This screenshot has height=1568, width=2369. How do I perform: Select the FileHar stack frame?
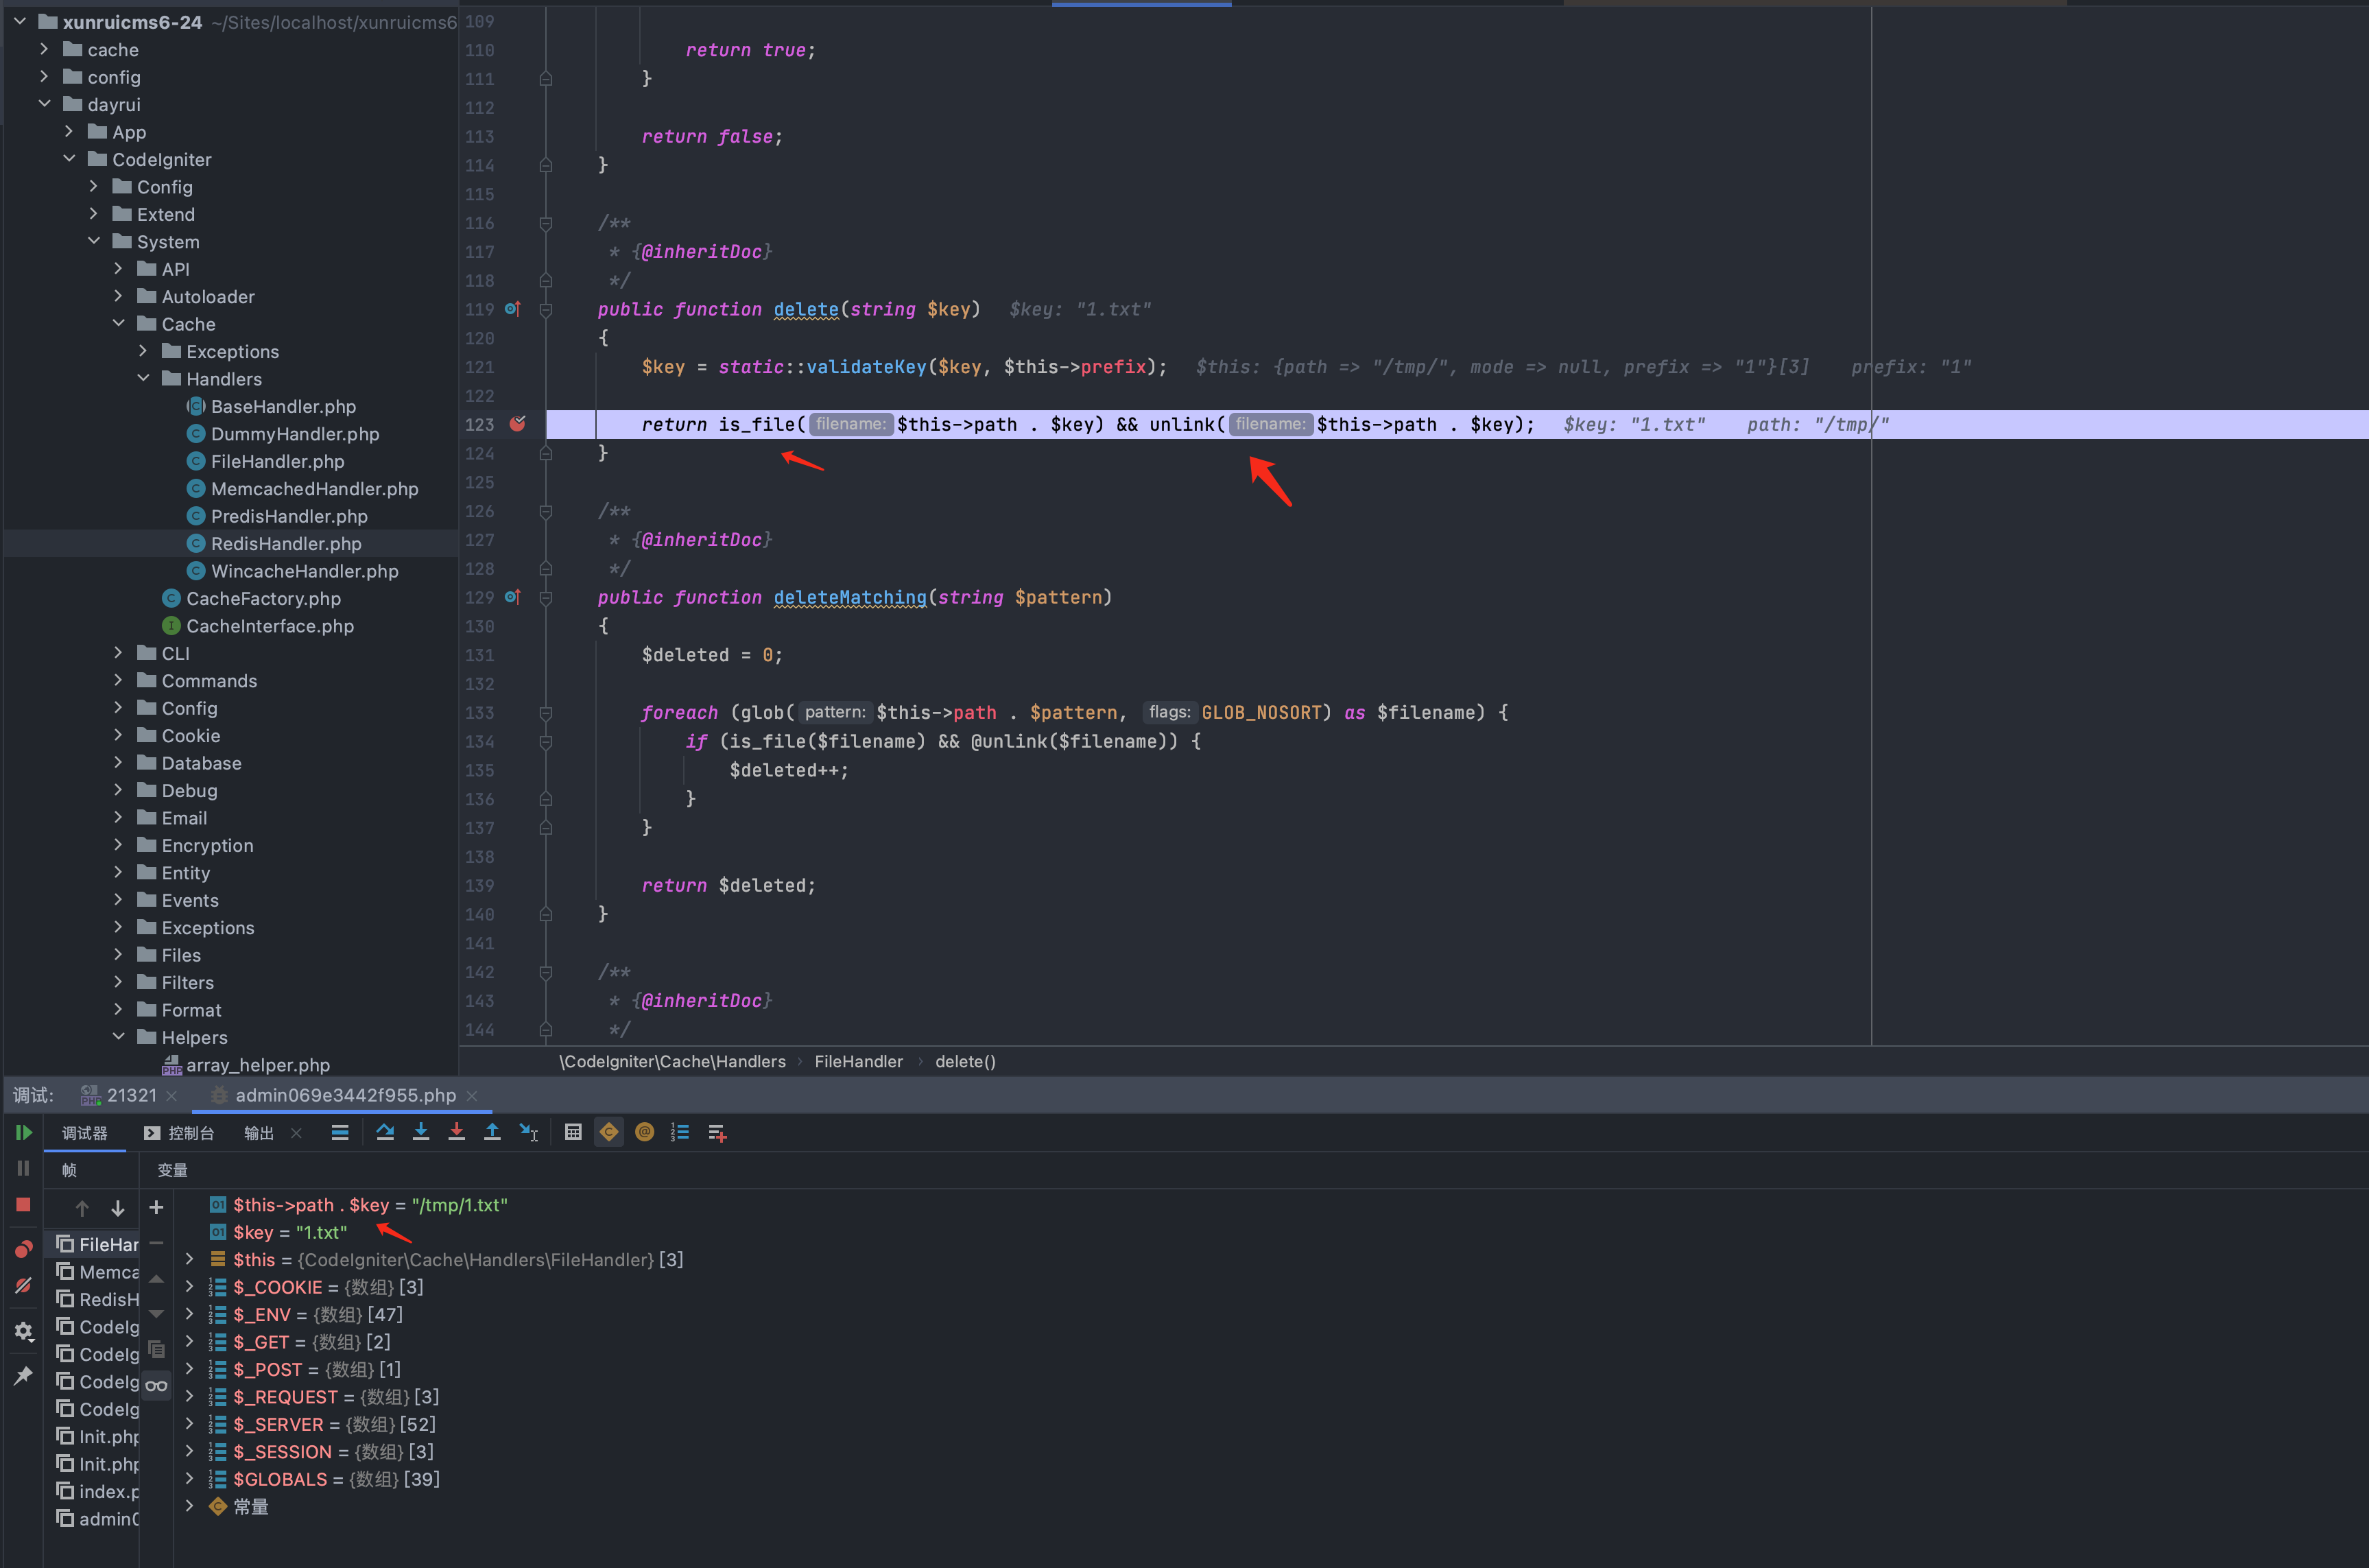(x=98, y=1245)
